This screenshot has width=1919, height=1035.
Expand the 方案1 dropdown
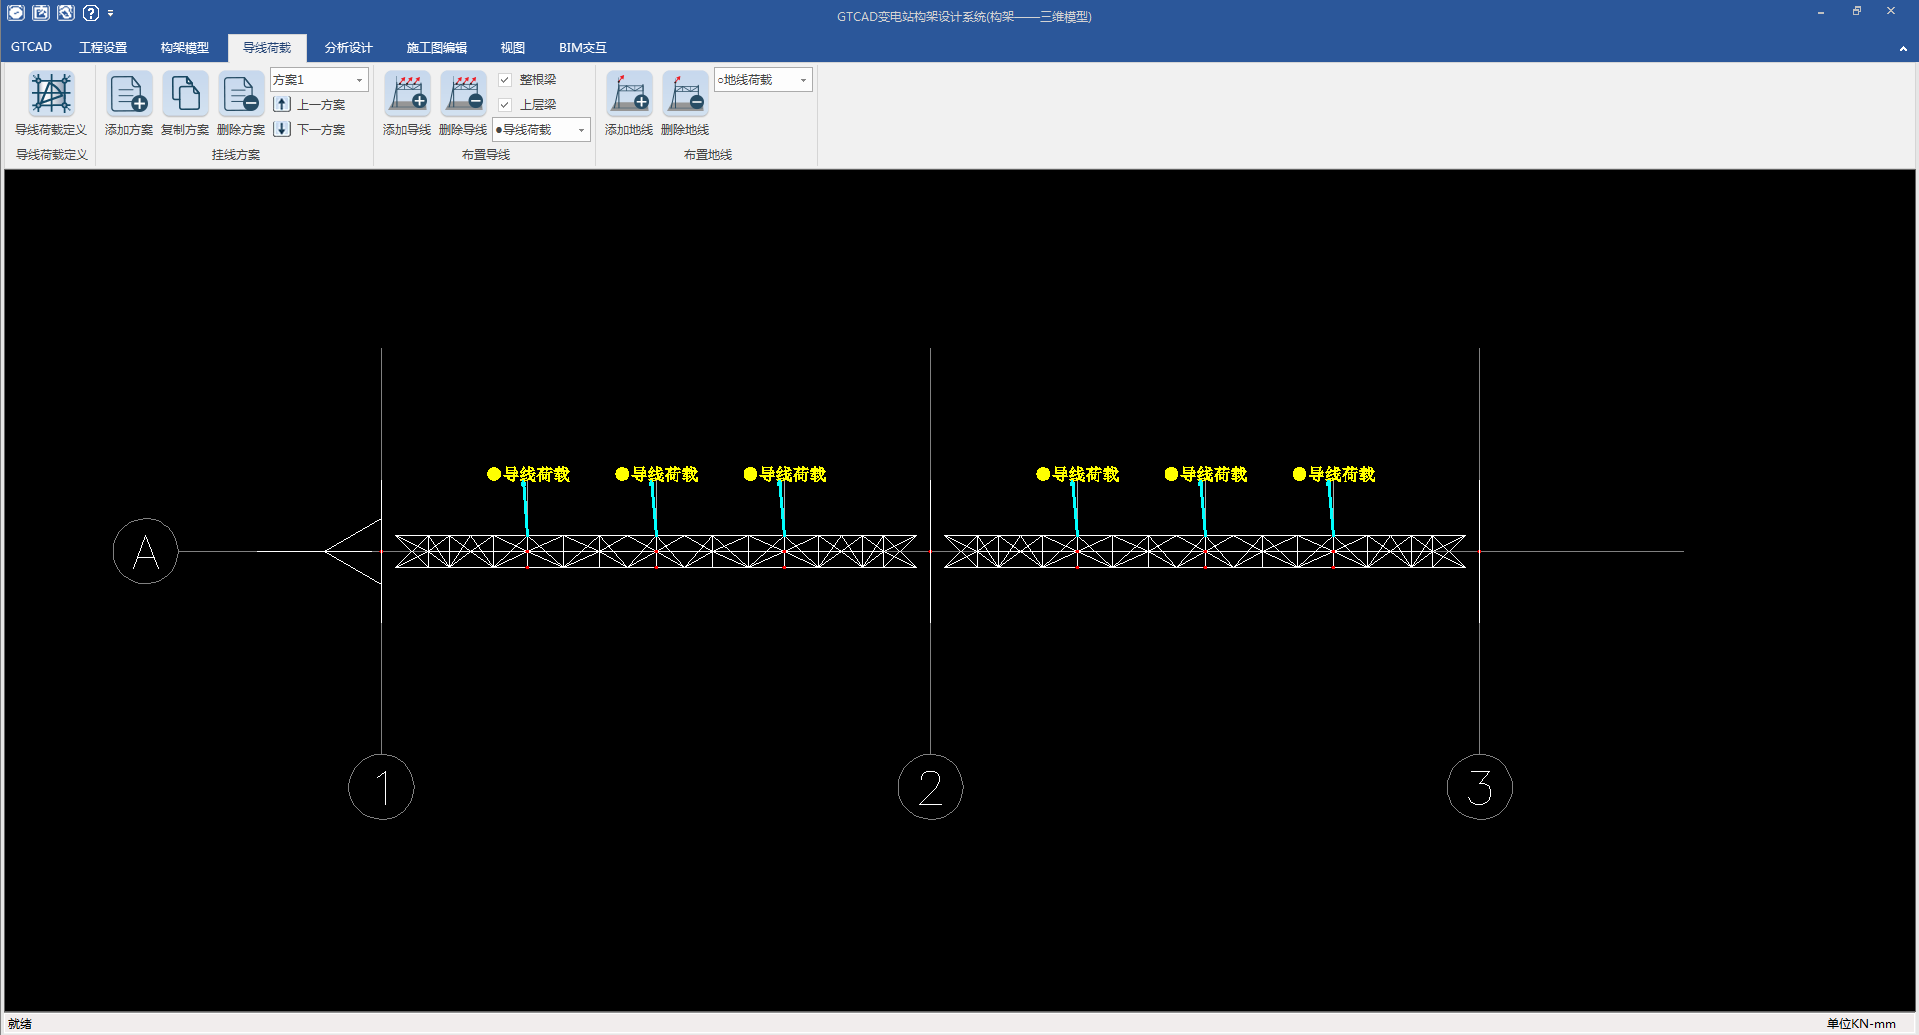pyautogui.click(x=359, y=80)
